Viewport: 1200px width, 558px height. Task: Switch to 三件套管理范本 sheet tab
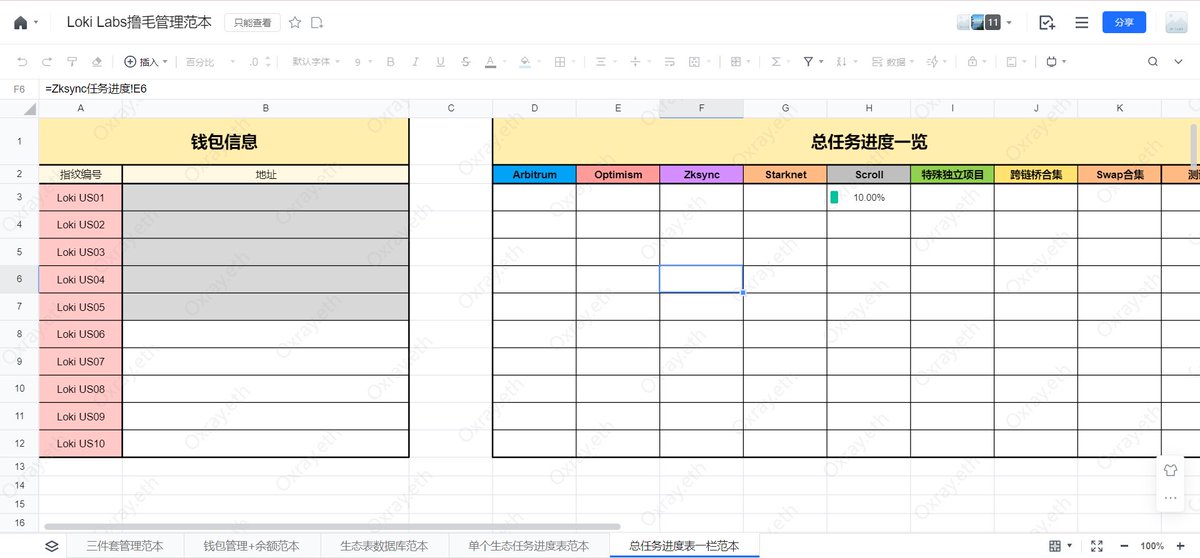[x=125, y=546]
